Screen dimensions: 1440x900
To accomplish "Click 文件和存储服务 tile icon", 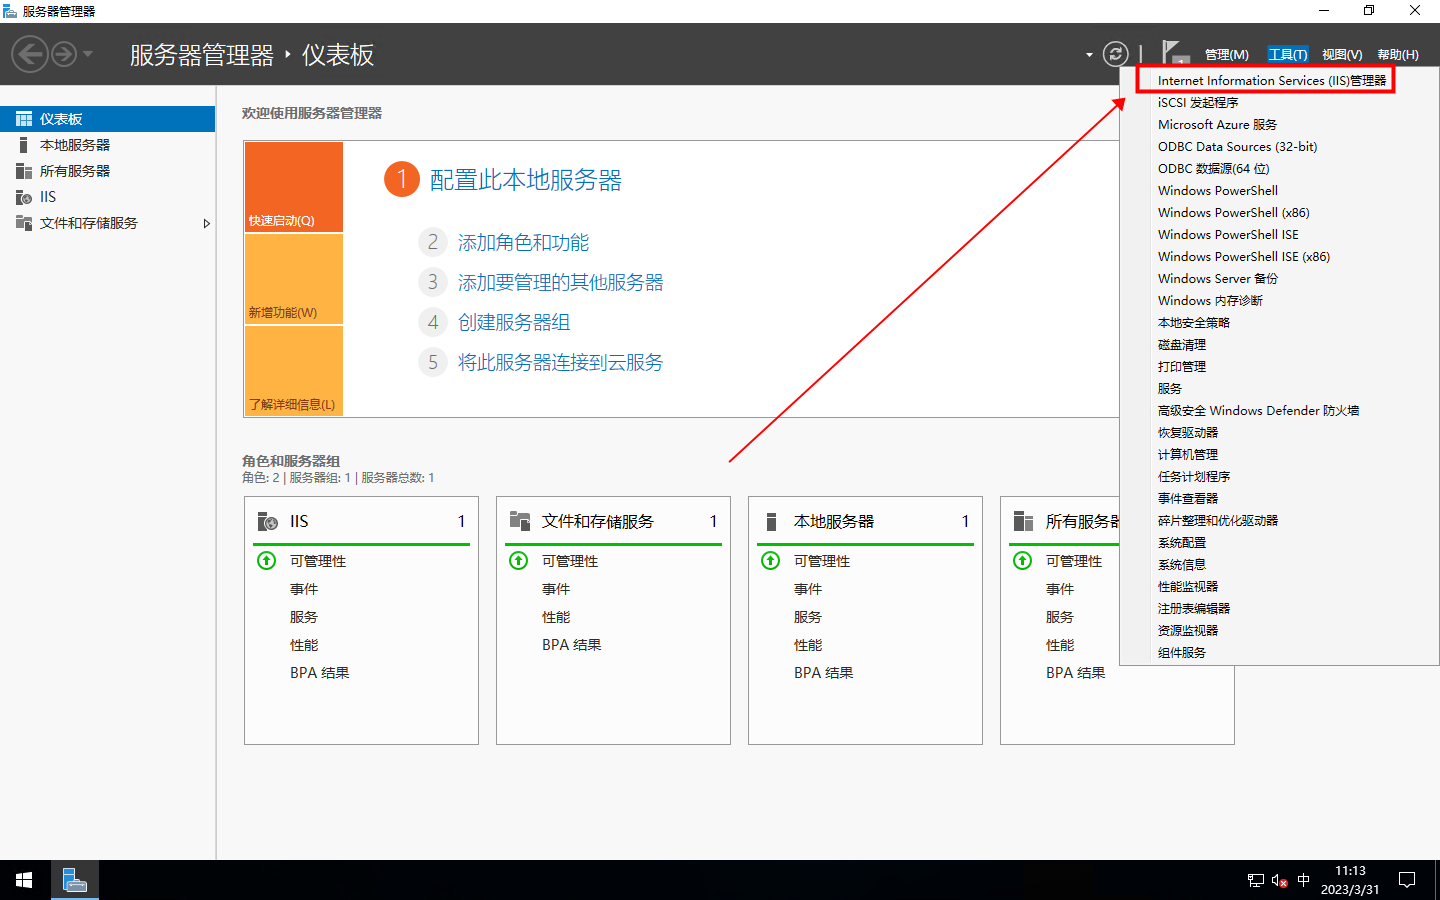I will [x=520, y=521].
